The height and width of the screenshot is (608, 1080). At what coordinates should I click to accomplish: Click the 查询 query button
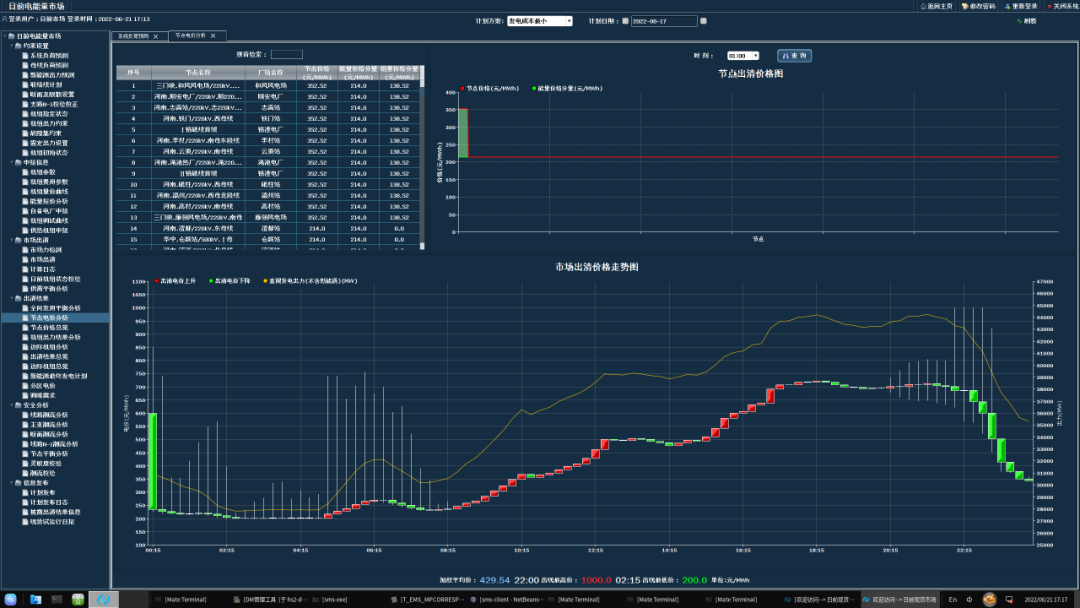pos(794,56)
